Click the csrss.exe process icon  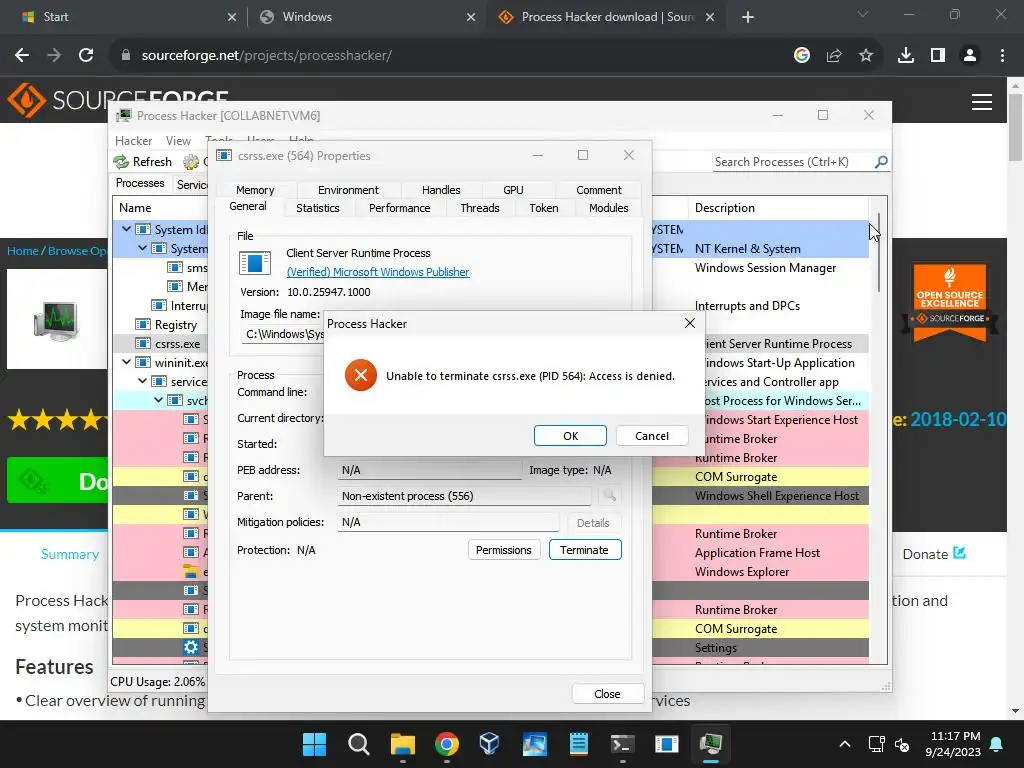pyautogui.click(x=142, y=344)
